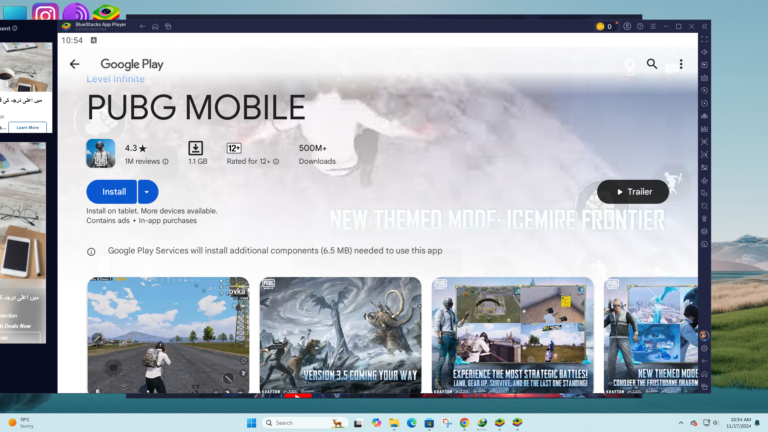Expand the Install button dropdown arrow
The image size is (768, 432).
tap(147, 192)
